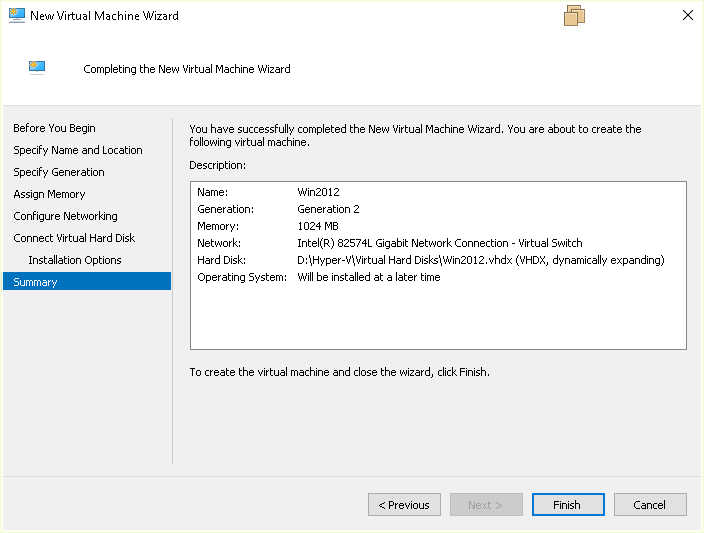
Task: Click Finish to create the virtual machine
Action: [568, 505]
